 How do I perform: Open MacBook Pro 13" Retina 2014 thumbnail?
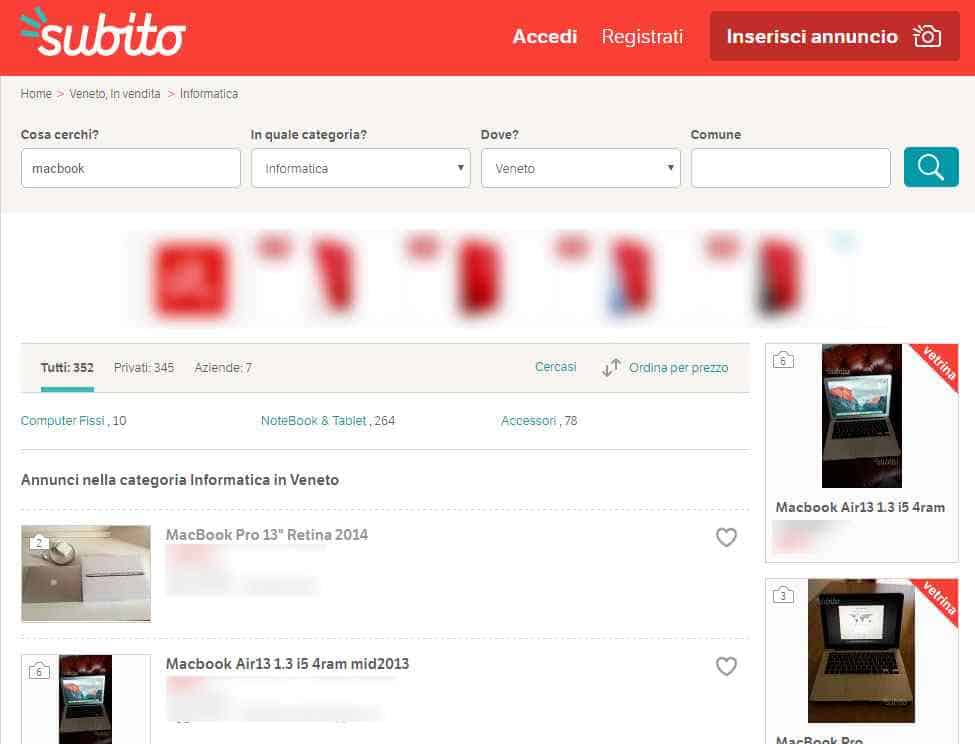pos(86,573)
